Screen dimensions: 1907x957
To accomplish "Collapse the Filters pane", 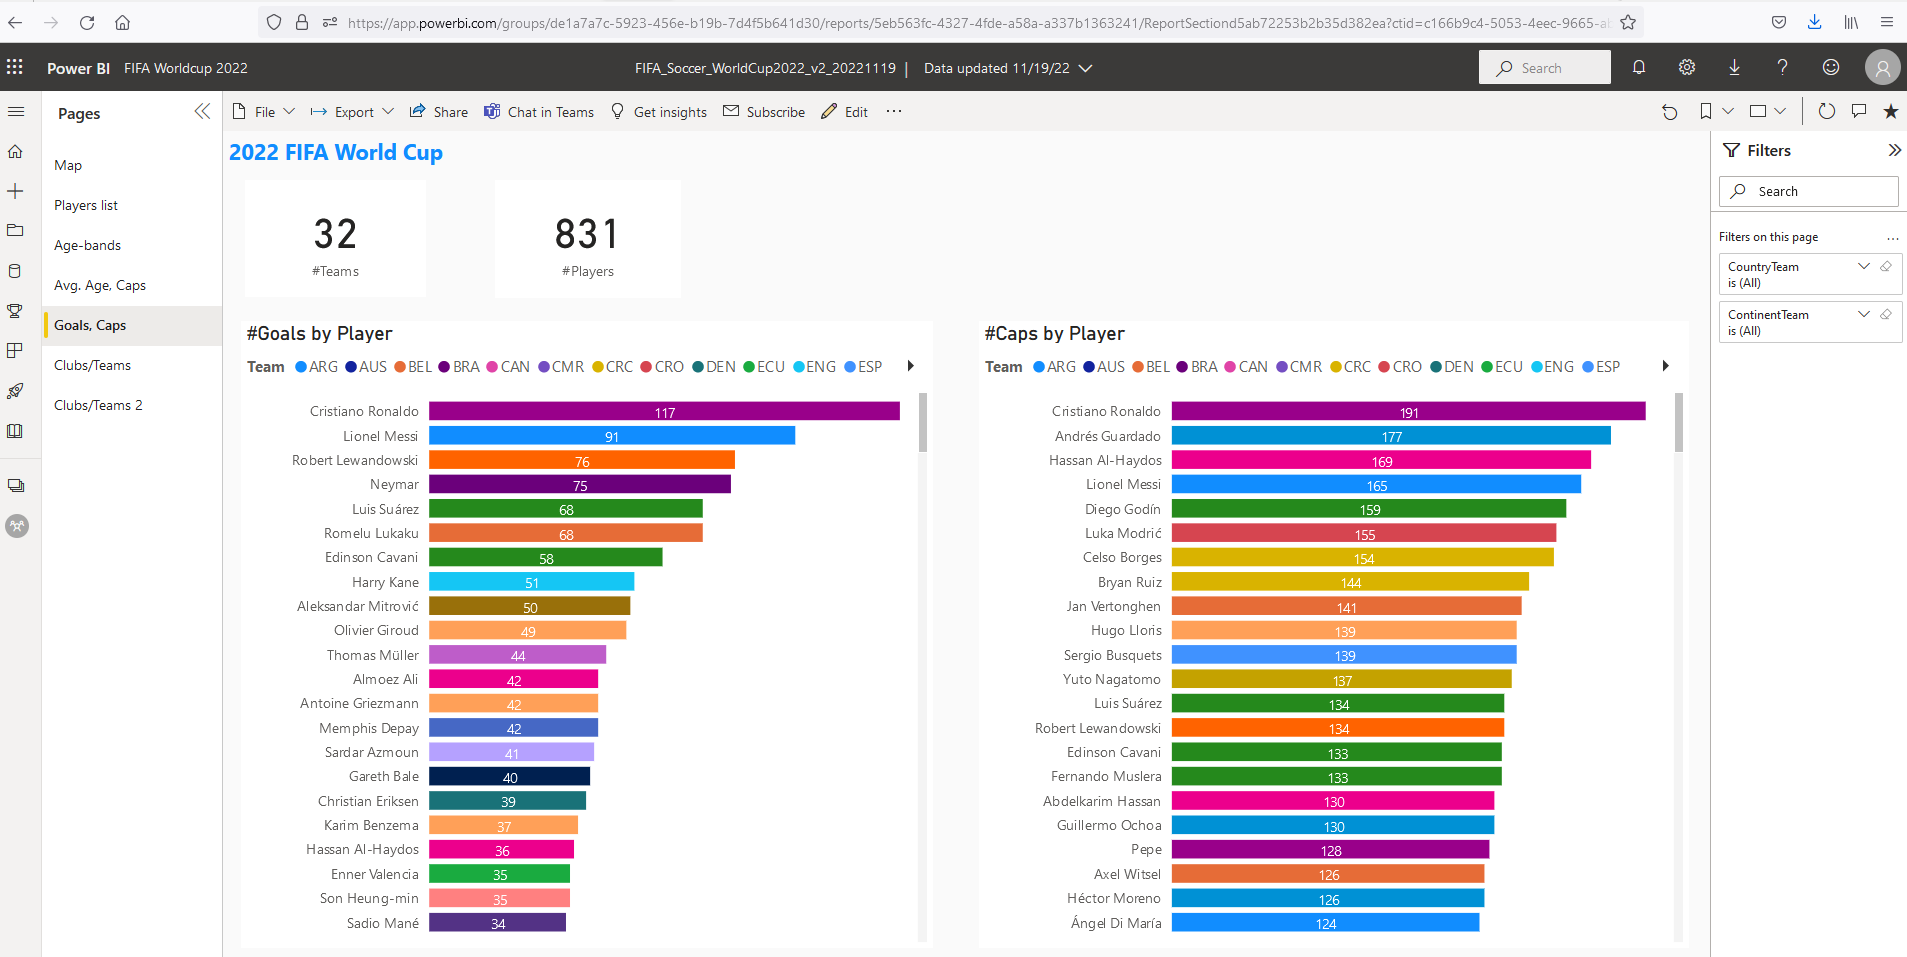I will (1894, 150).
